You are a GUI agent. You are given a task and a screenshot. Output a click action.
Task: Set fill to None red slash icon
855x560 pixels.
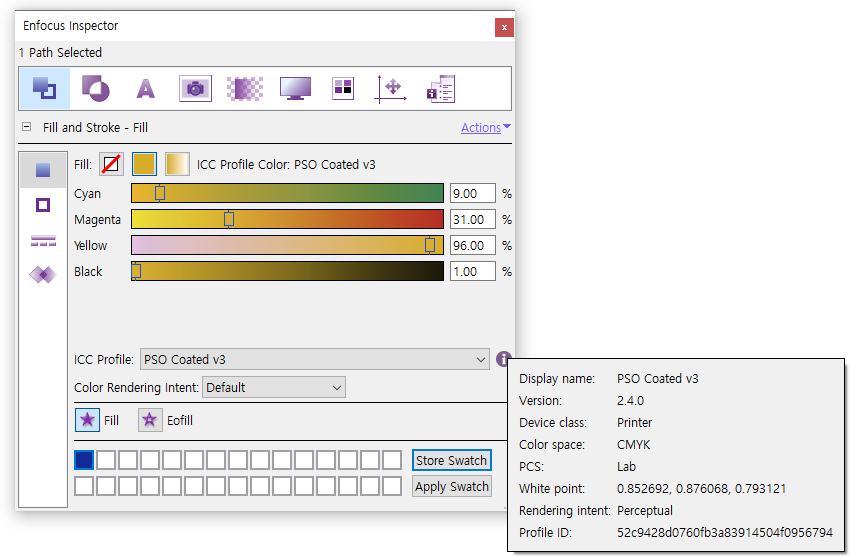pos(111,164)
